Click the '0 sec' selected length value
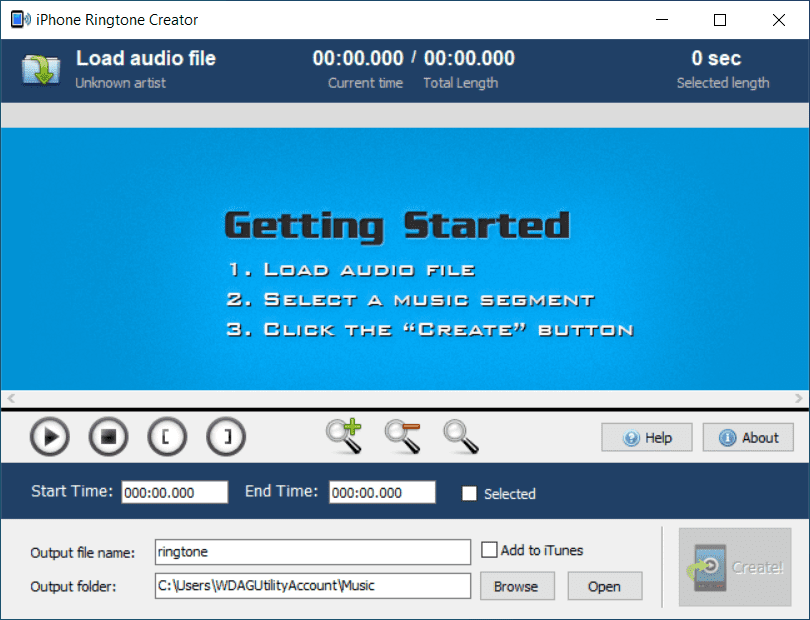 point(716,58)
